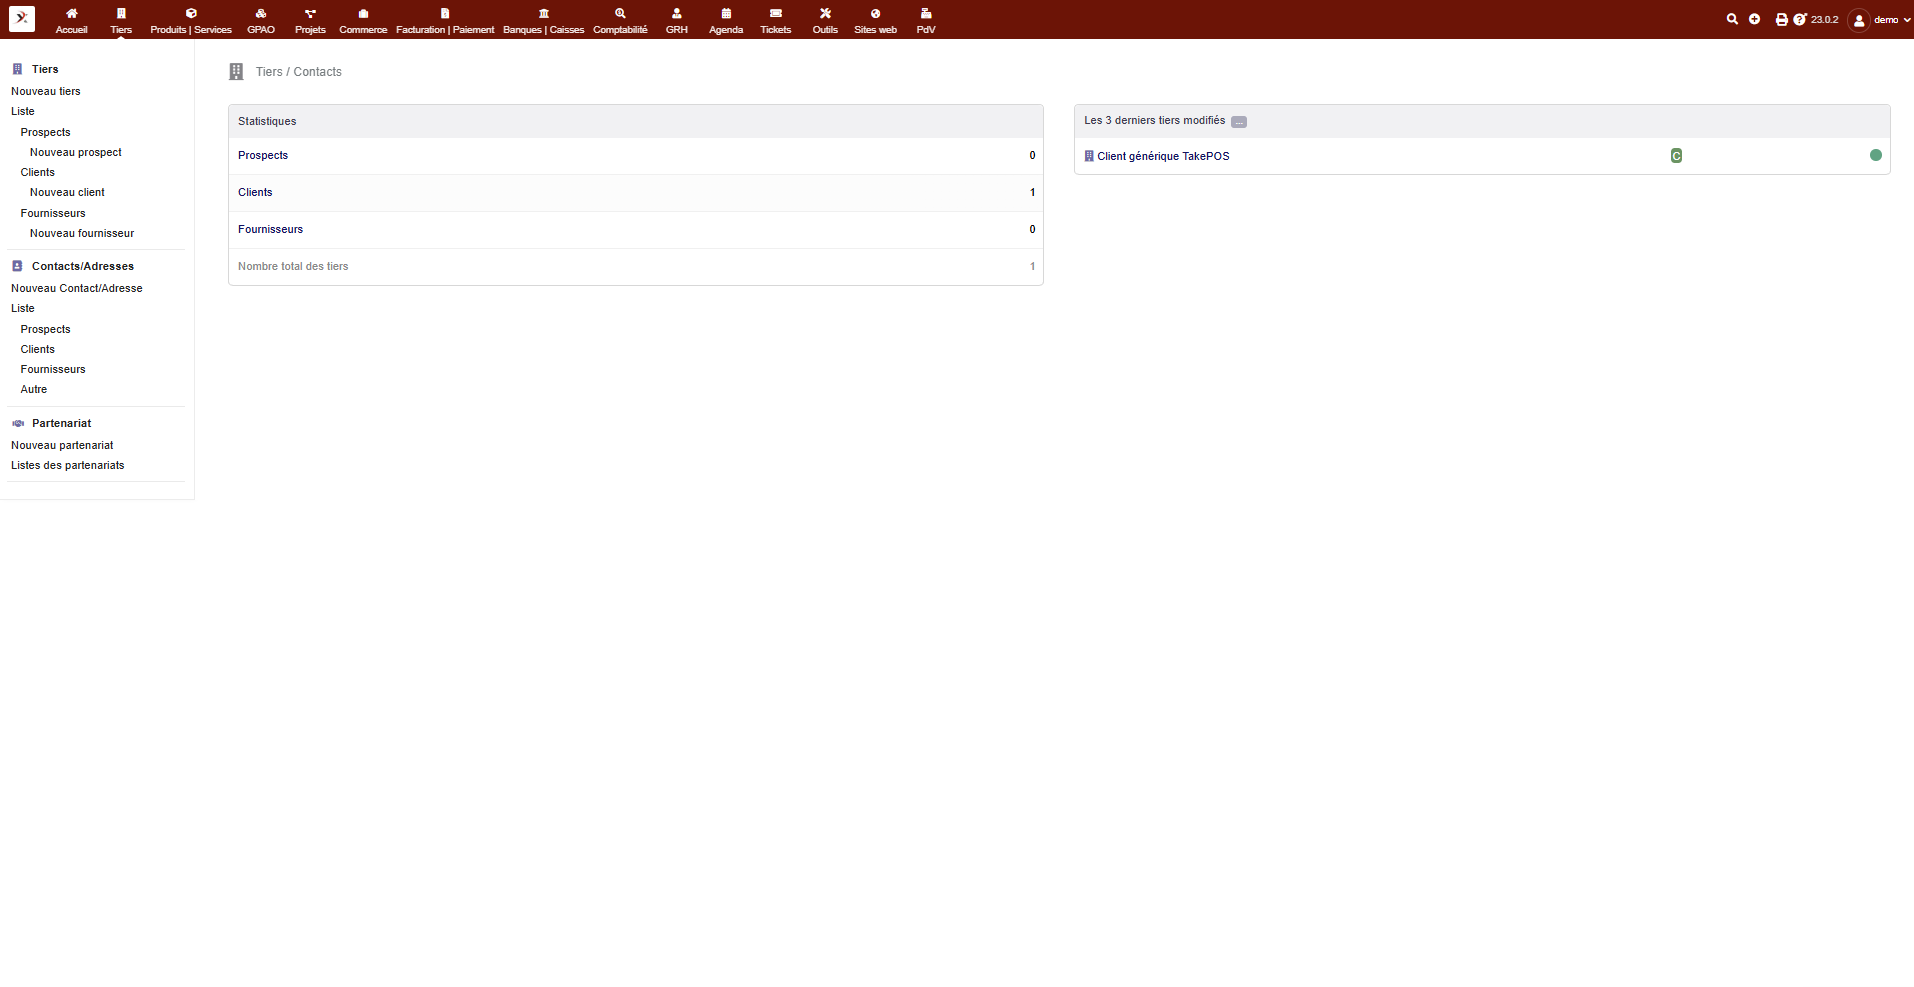Image resolution: width=1914 pixels, height=987 pixels.
Task: Click the Dolibarr logo in the top bar
Action: (x=22, y=19)
